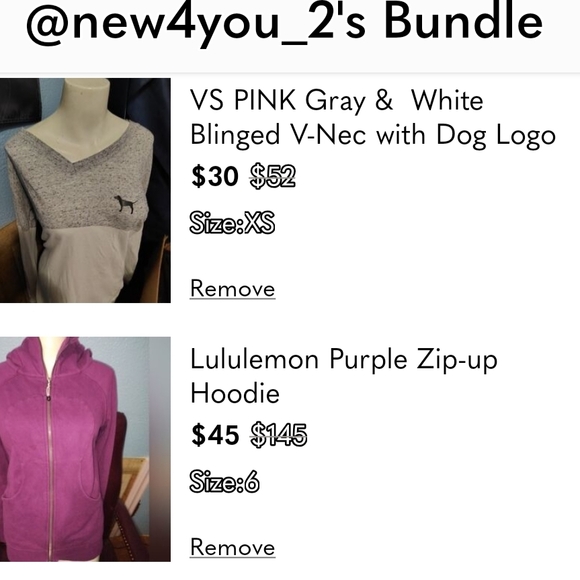The width and height of the screenshot is (580, 580).
Task: Open the VS PINK gray shirt photo
Action: (85, 190)
